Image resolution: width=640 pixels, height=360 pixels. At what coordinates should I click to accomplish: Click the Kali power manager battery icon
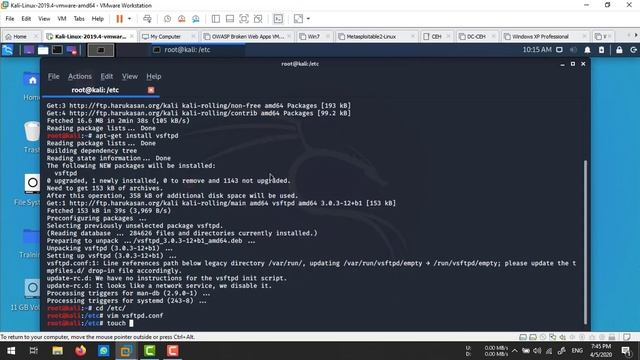(x=601, y=50)
